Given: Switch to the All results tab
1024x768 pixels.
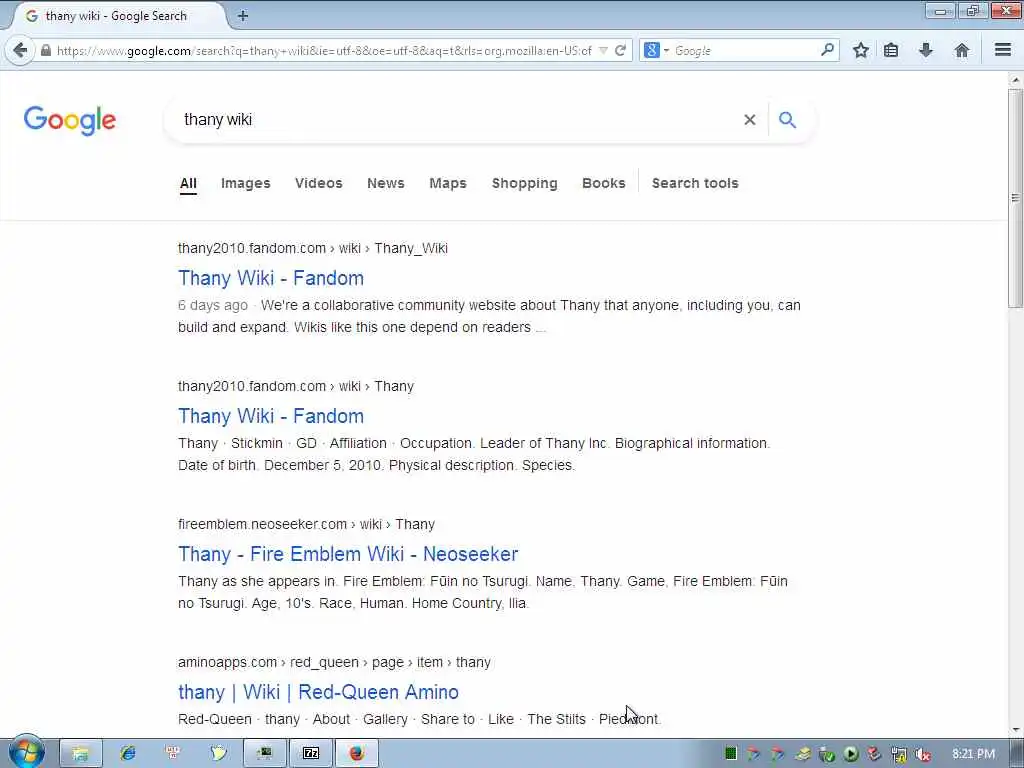Looking at the screenshot, I should pyautogui.click(x=188, y=184).
